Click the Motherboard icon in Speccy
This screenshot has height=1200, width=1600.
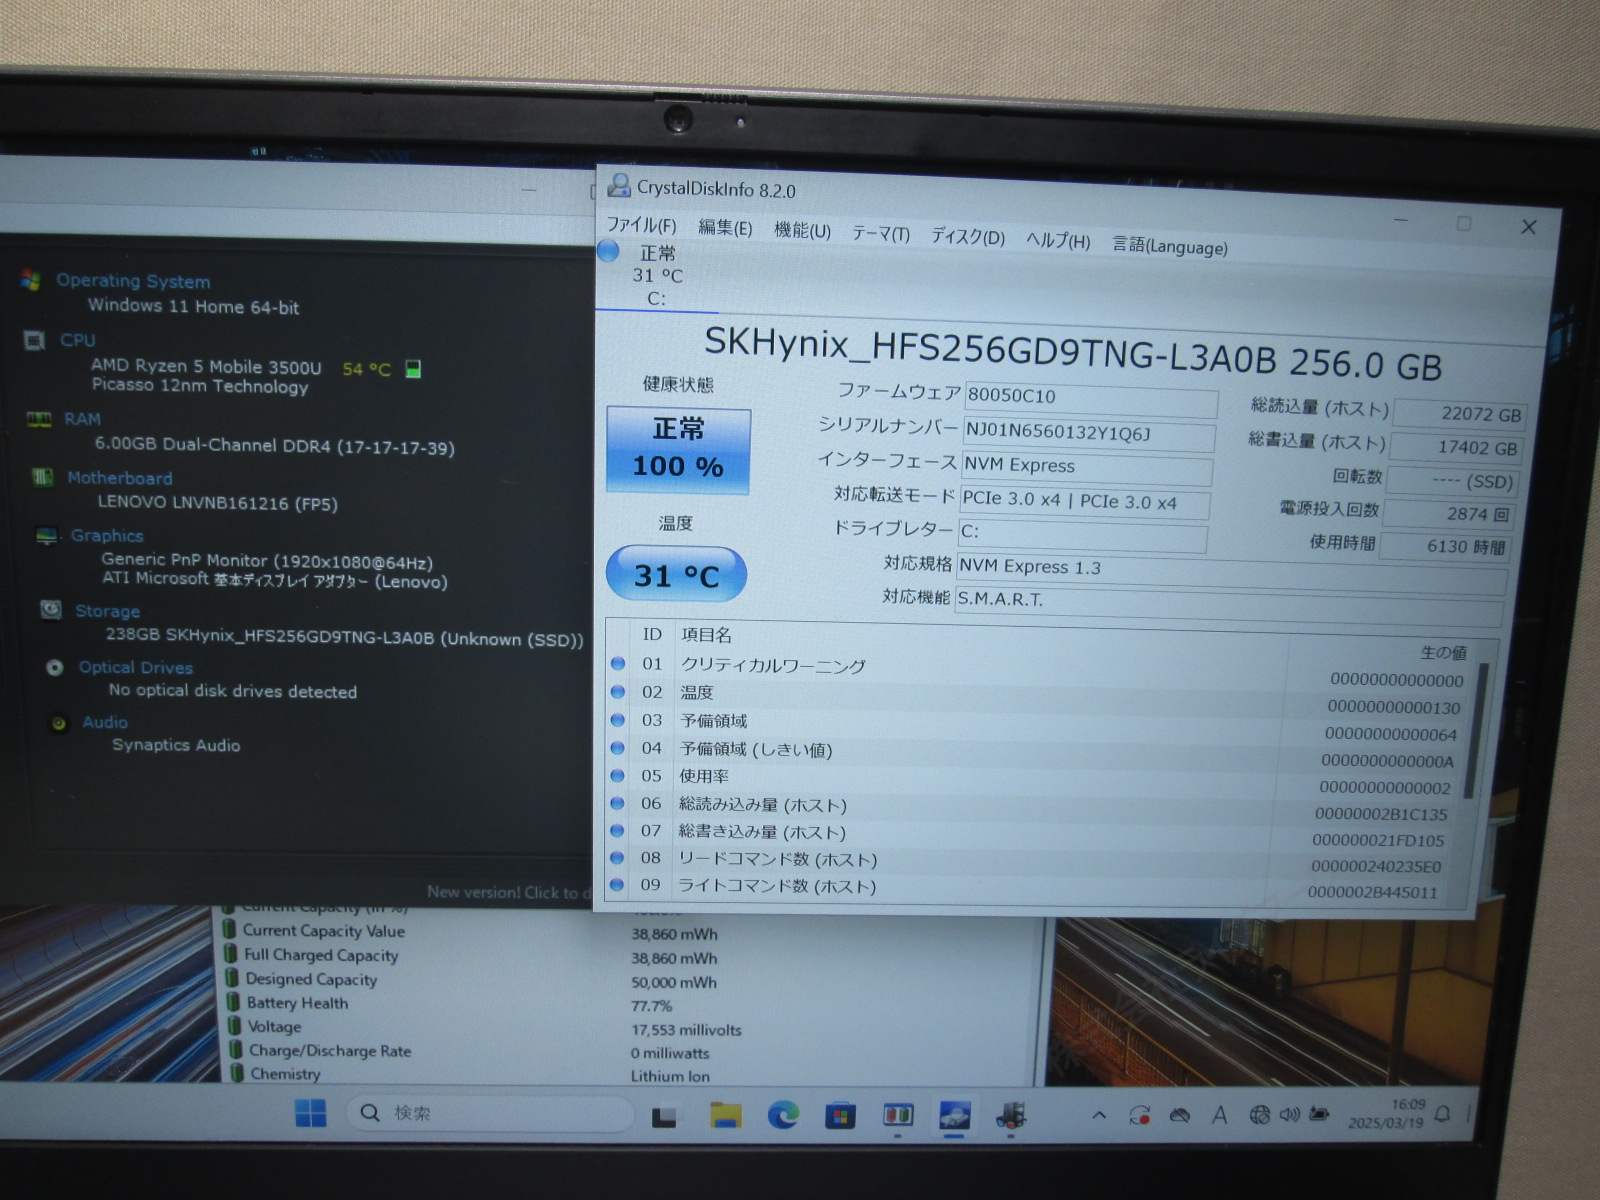pos(42,477)
